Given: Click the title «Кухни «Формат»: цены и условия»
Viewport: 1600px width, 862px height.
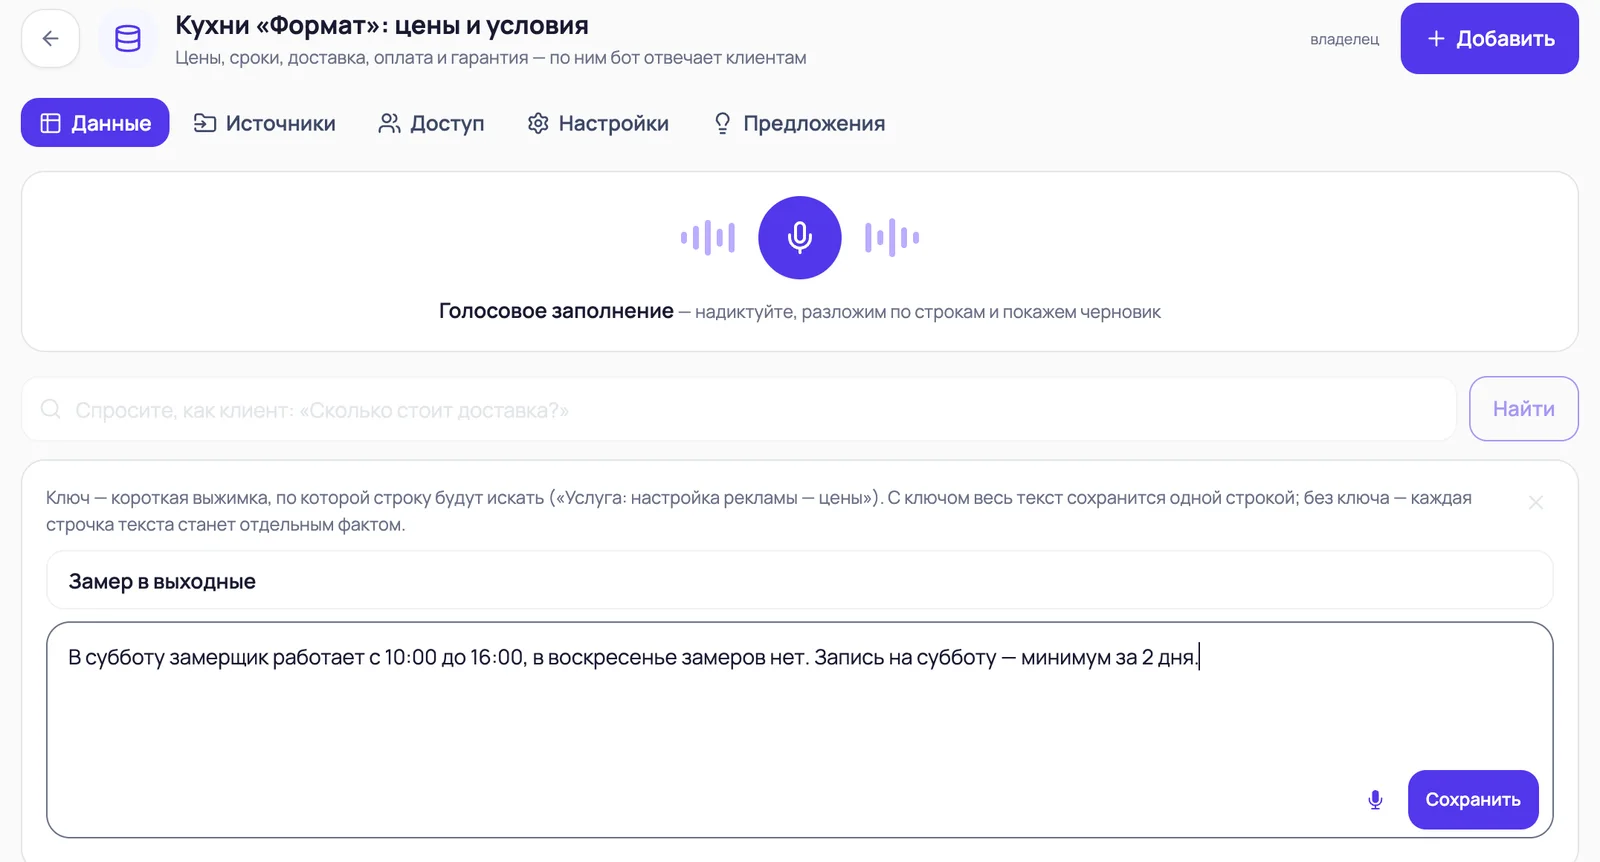Looking at the screenshot, I should (x=382, y=25).
